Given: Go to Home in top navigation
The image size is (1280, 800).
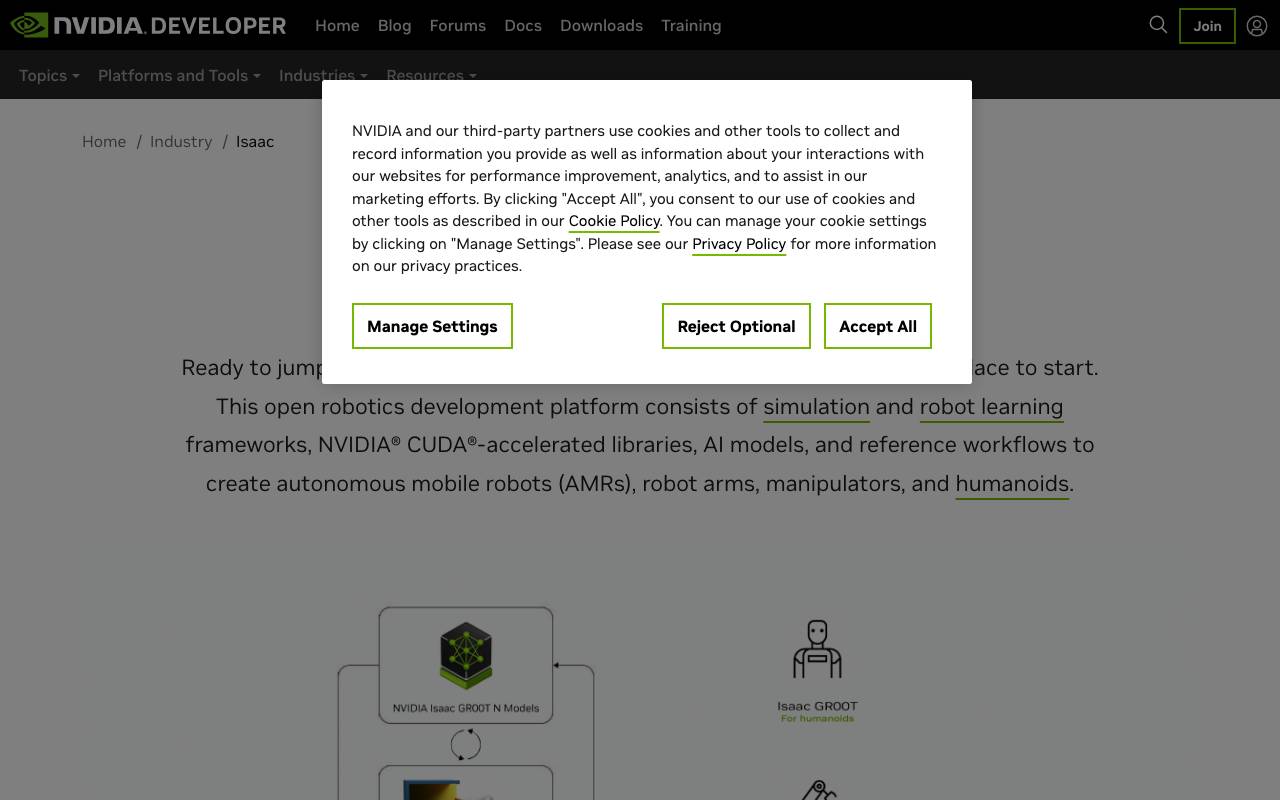Looking at the screenshot, I should click(337, 26).
